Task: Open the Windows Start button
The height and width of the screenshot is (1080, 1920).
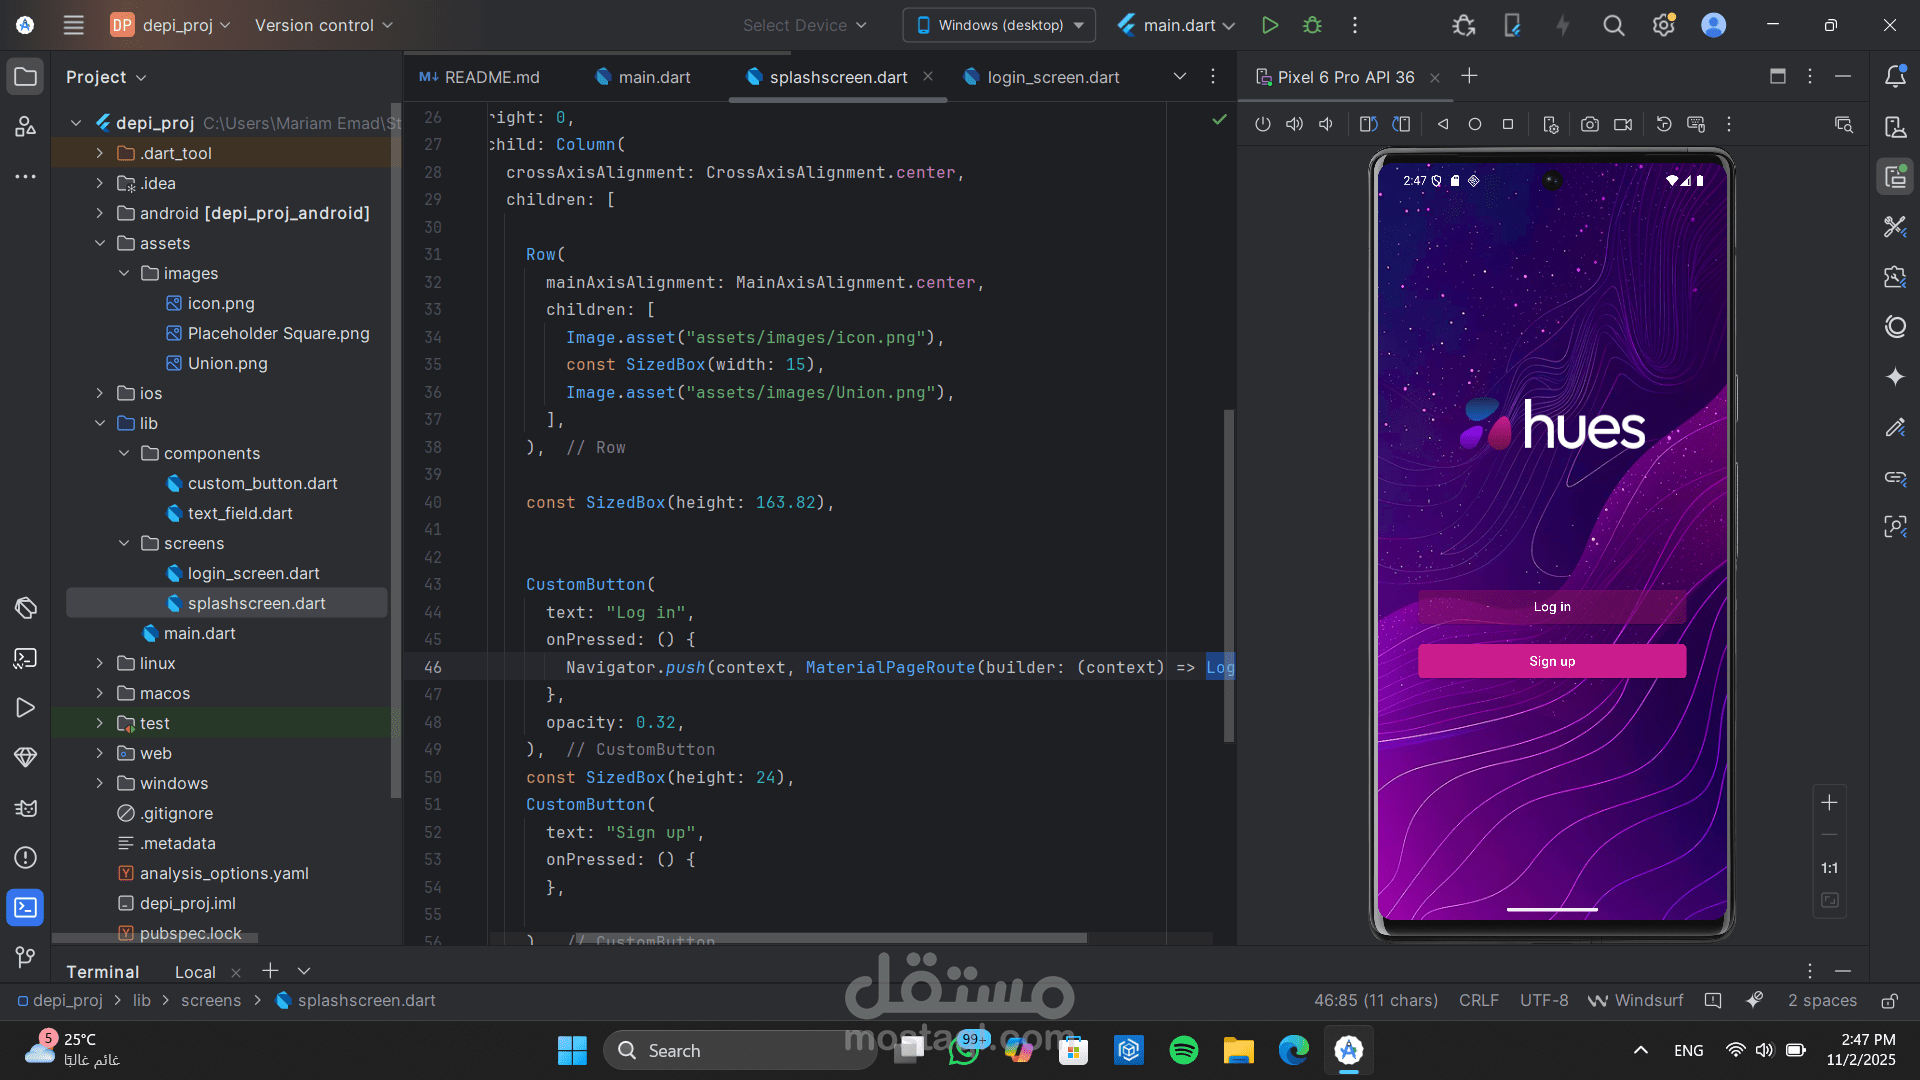Action: 572,1050
